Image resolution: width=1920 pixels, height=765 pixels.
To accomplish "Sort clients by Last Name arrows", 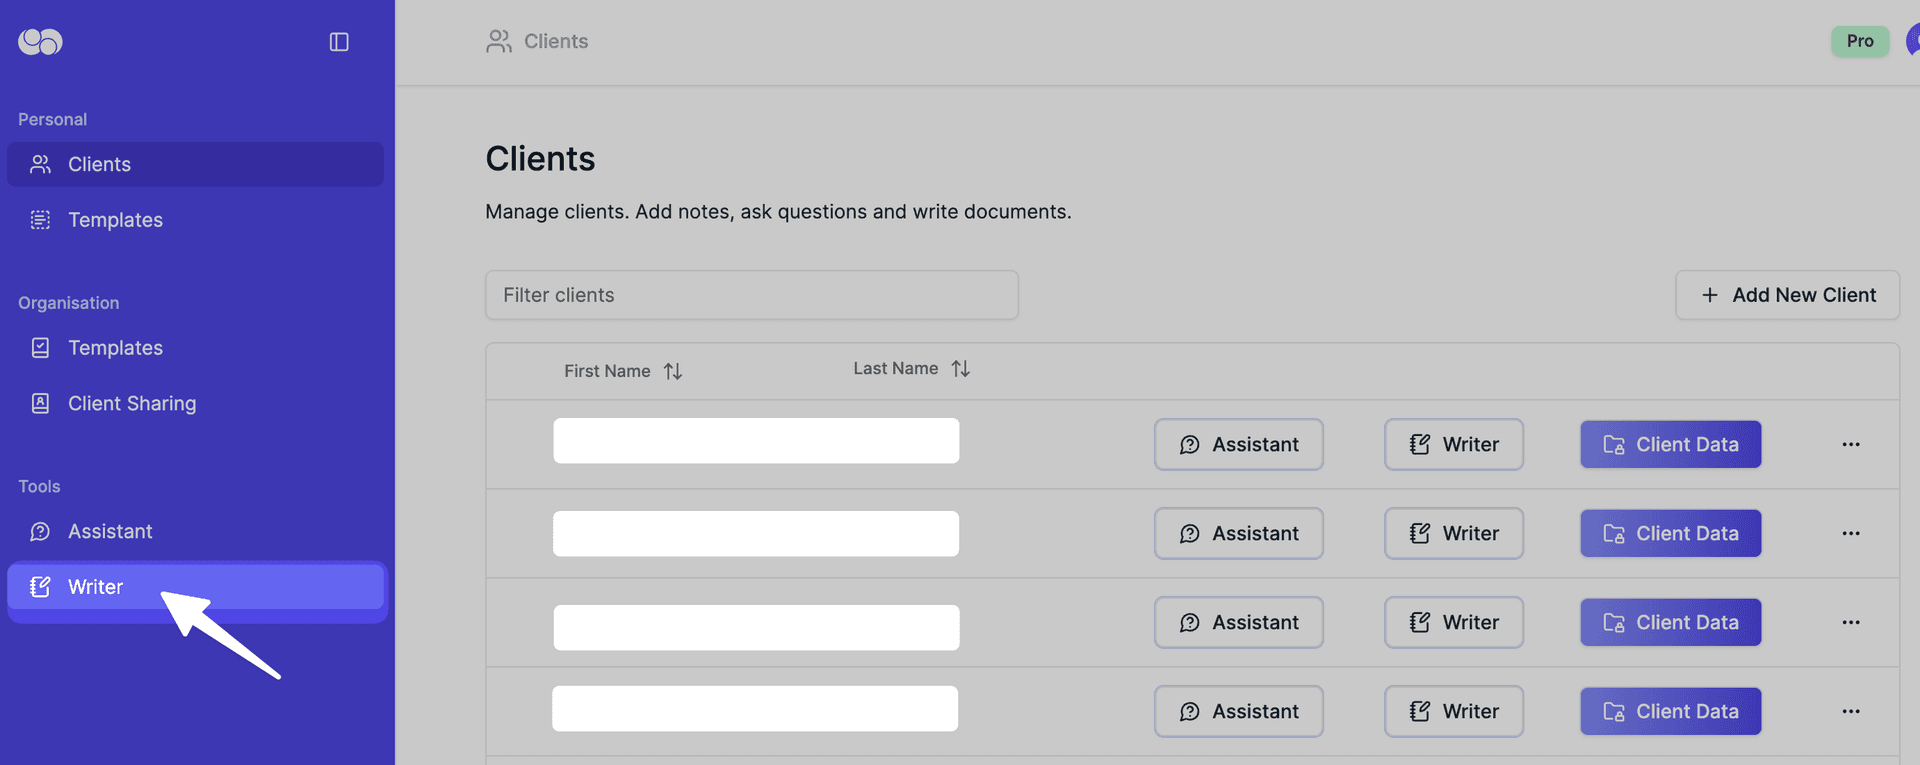I will pos(960,369).
